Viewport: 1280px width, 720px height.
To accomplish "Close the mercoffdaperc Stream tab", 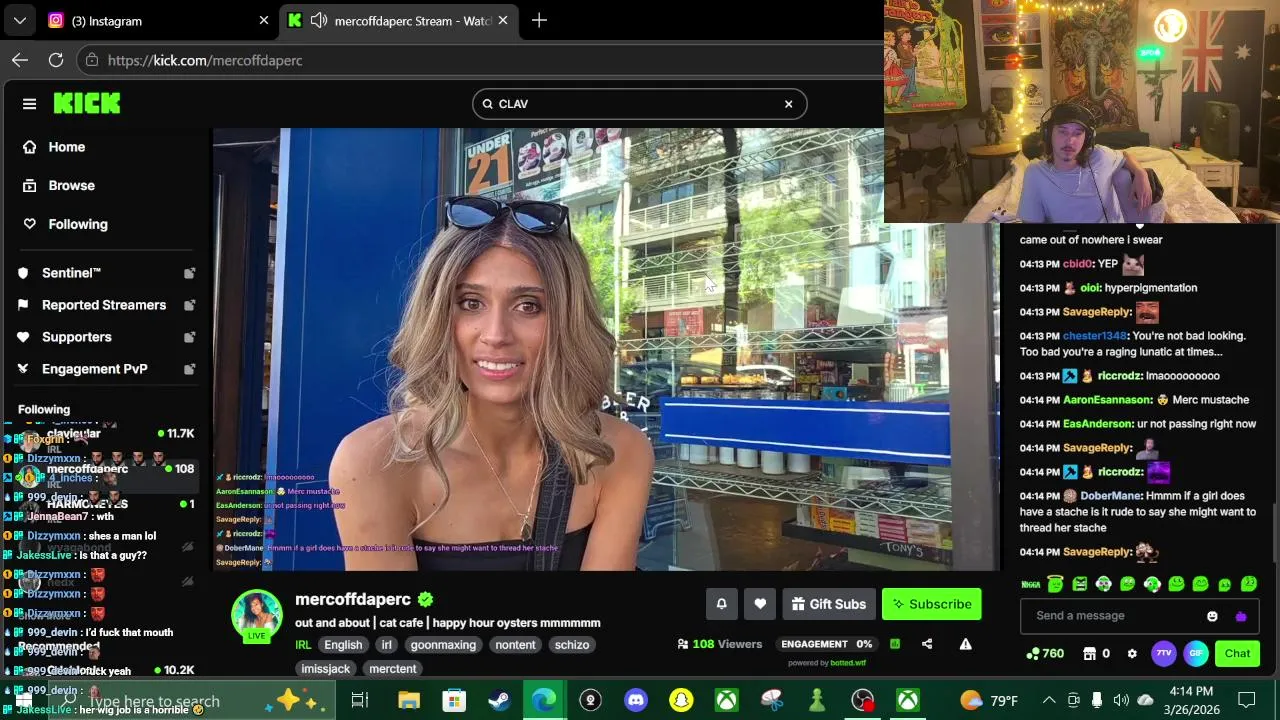I will tap(503, 20).
